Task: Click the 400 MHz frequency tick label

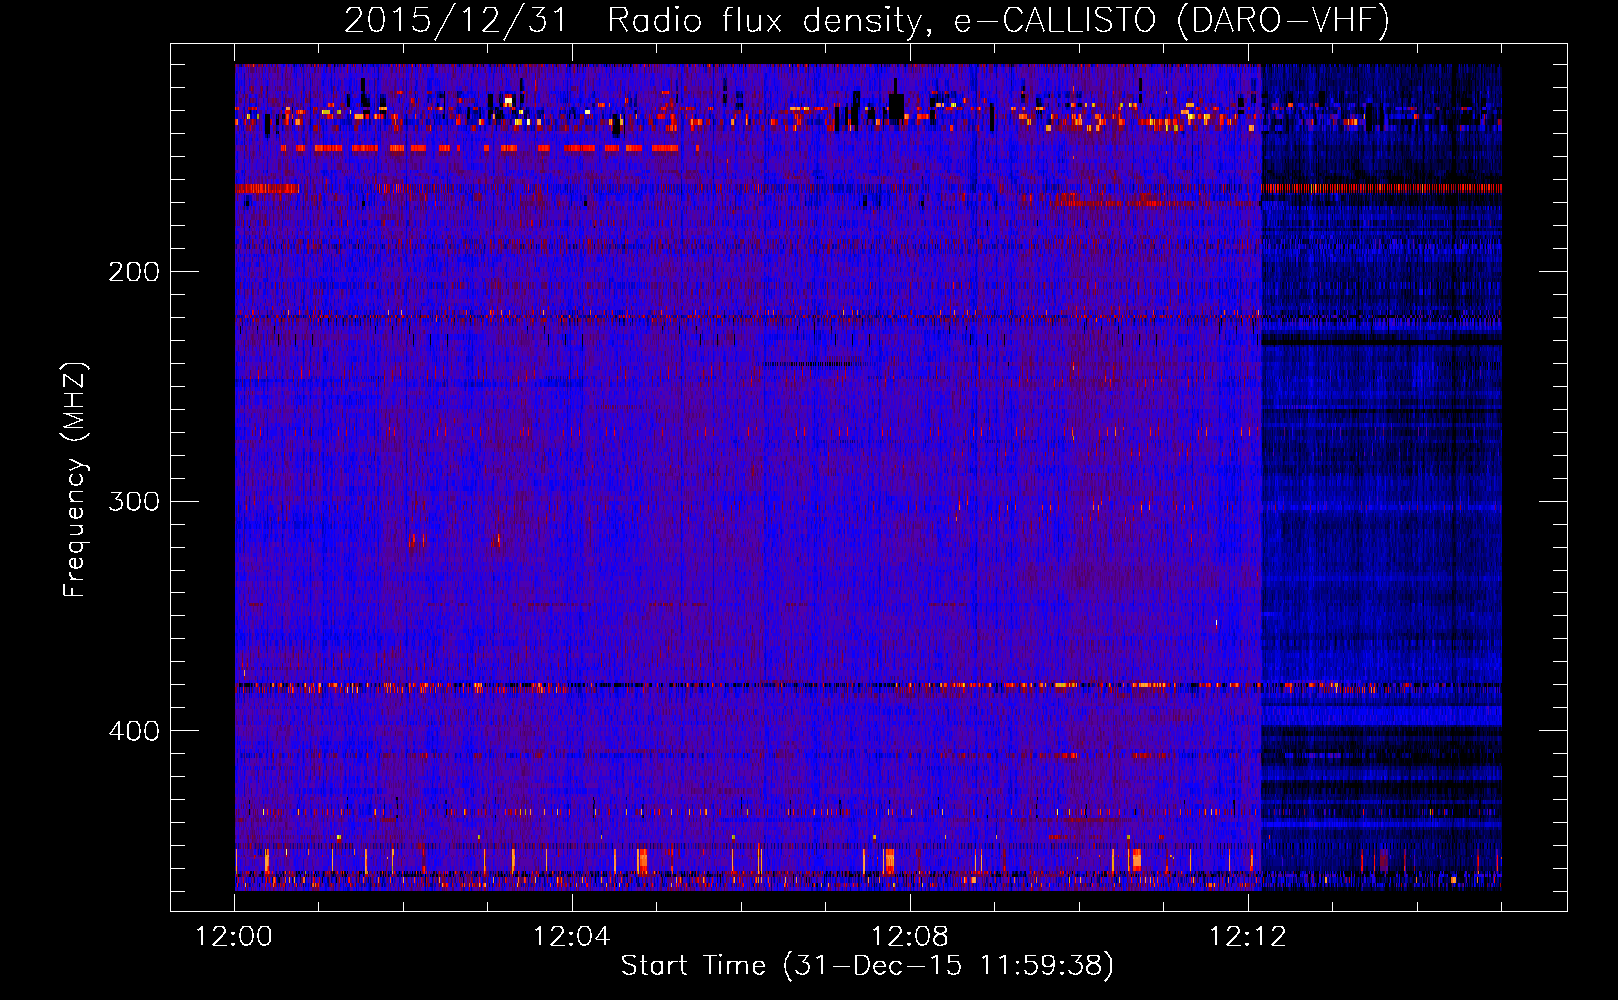Action: [134, 731]
